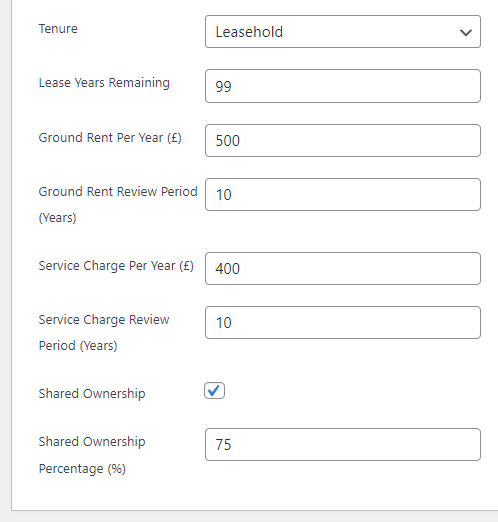Click the chevron arrow in the Tenure select
The width and height of the screenshot is (498, 522).
(x=466, y=32)
